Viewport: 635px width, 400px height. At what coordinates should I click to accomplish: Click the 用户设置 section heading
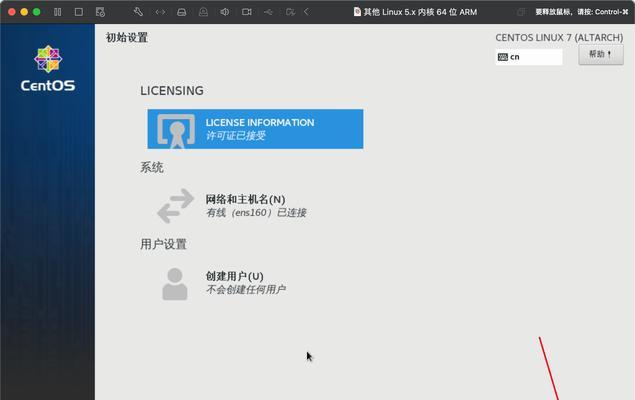(163, 244)
